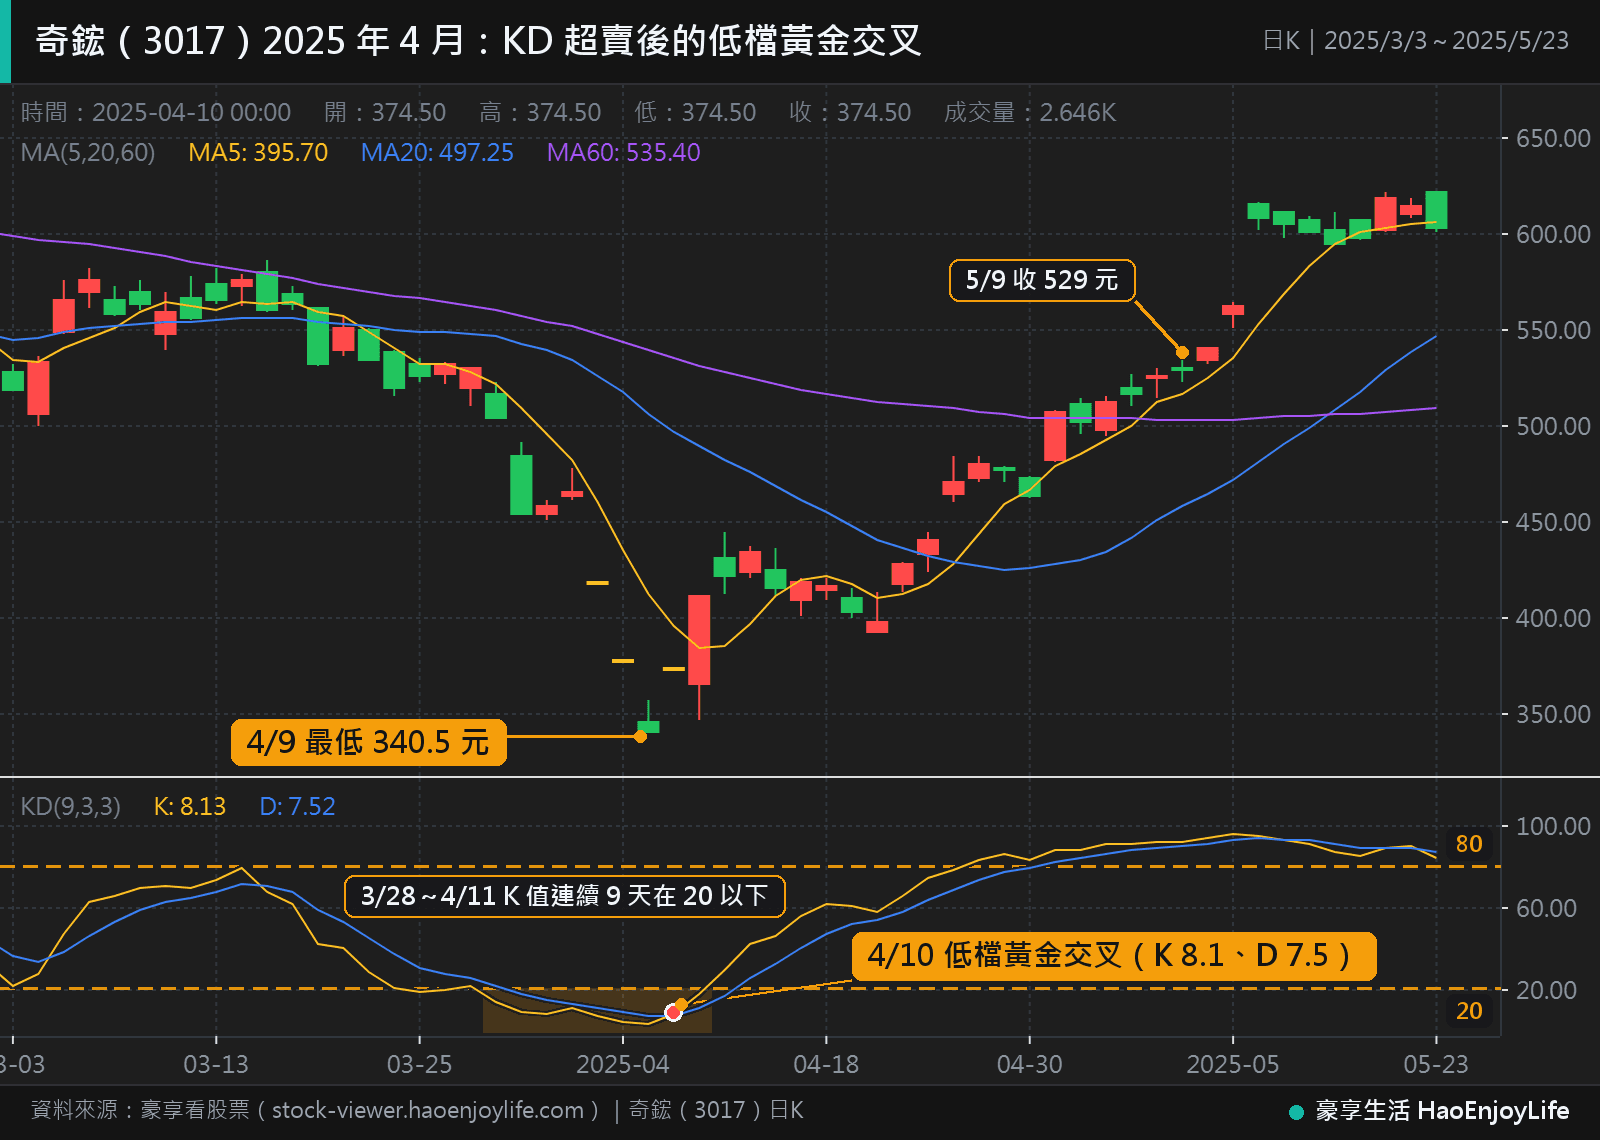Click the source text stock-viewer.haoenjoylife.com
Viewport: 1600px width, 1140px height.
coord(428,1110)
